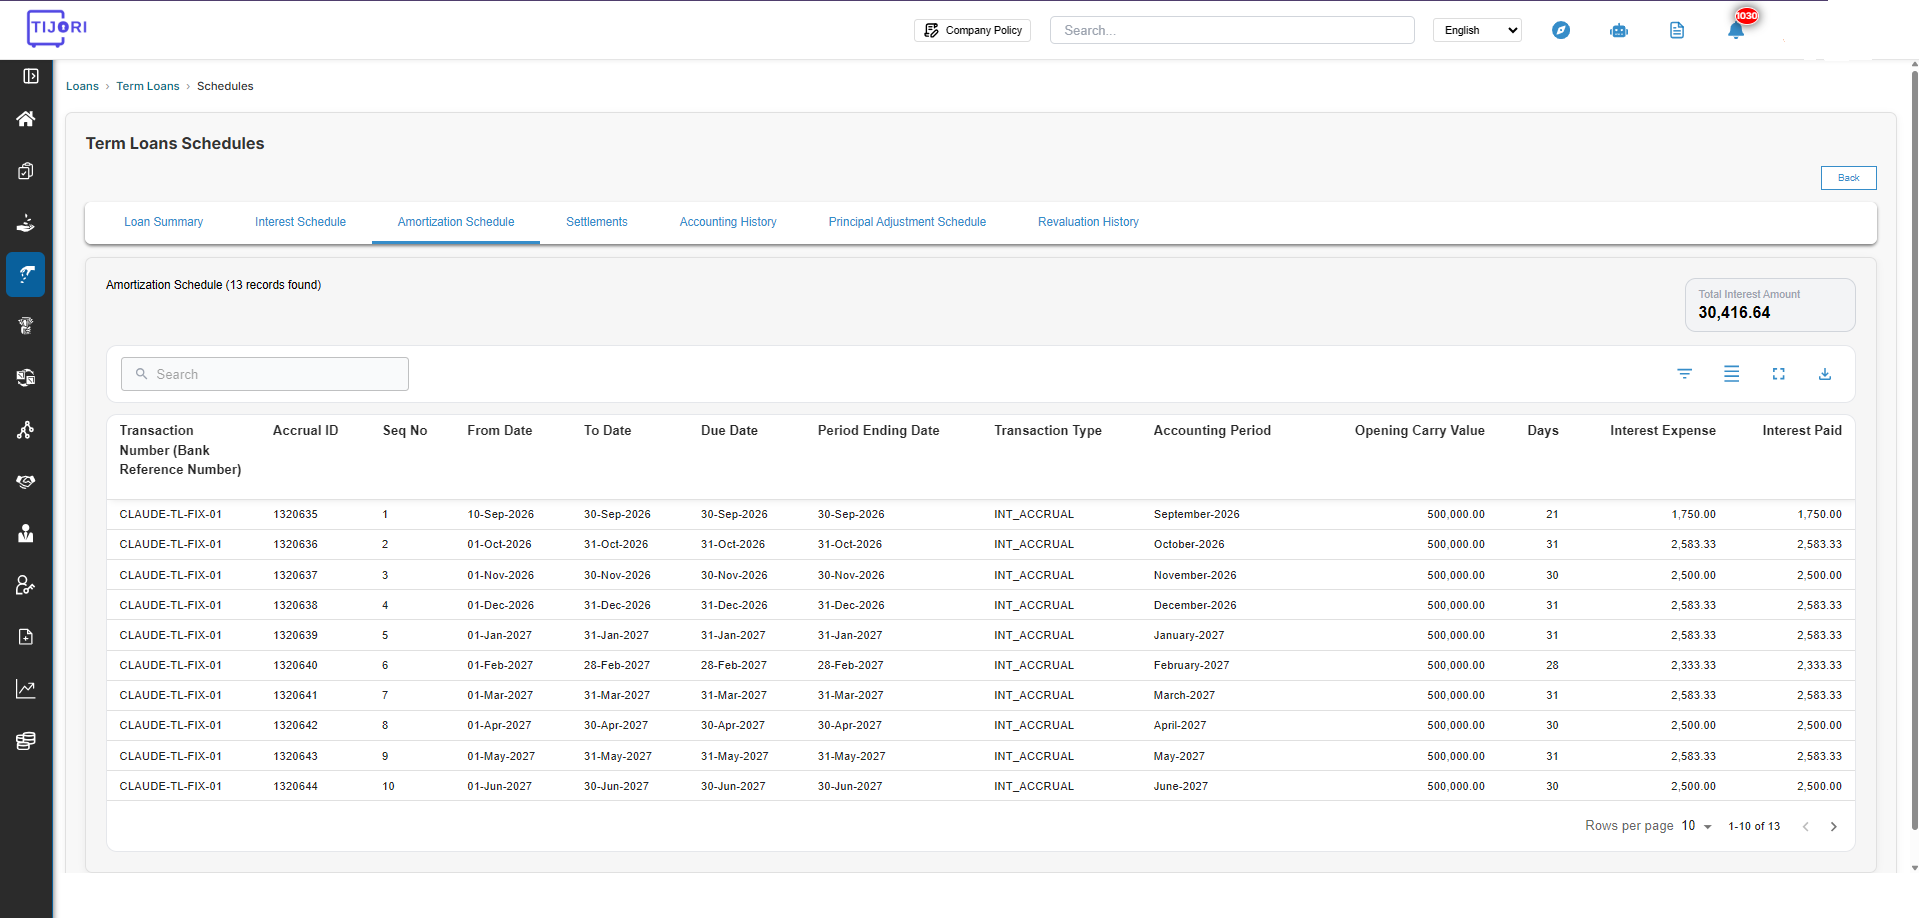Click the fullscreen table icon
This screenshot has width=1919, height=918.
click(1779, 374)
